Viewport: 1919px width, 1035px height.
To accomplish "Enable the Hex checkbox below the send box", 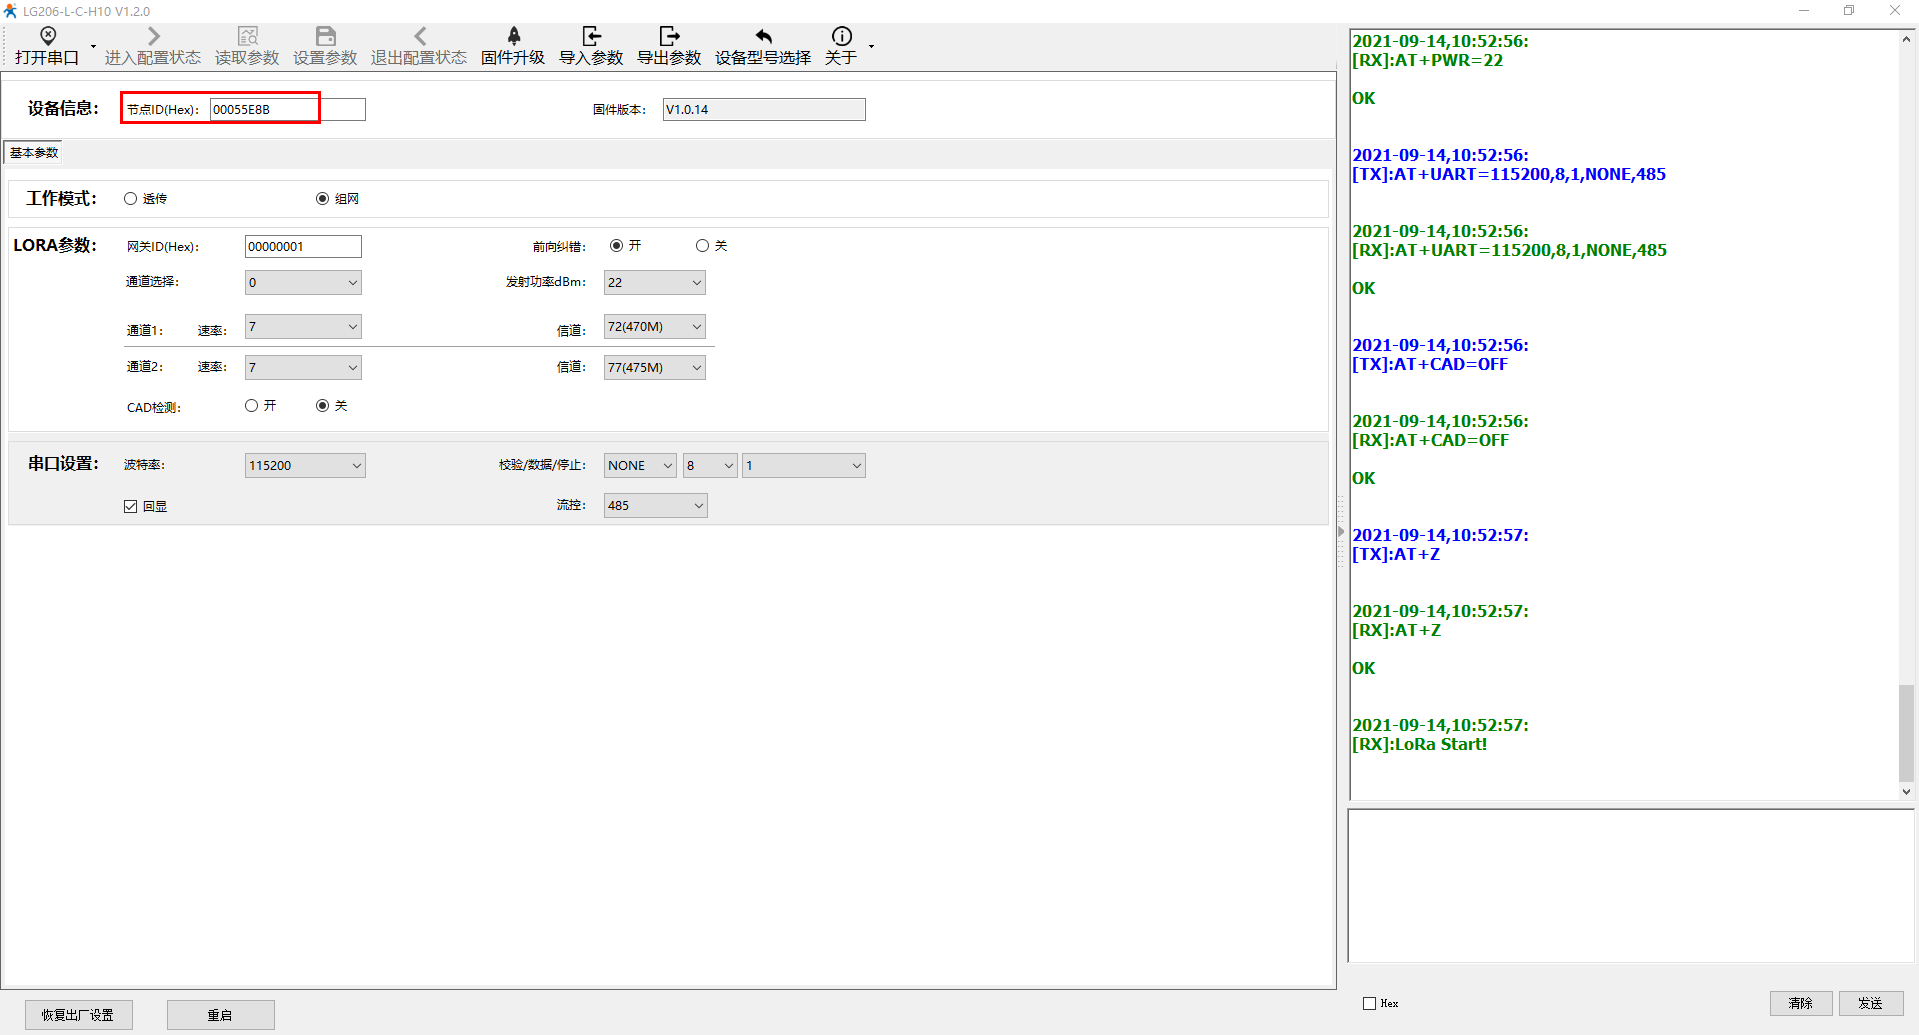I will (x=1369, y=1003).
